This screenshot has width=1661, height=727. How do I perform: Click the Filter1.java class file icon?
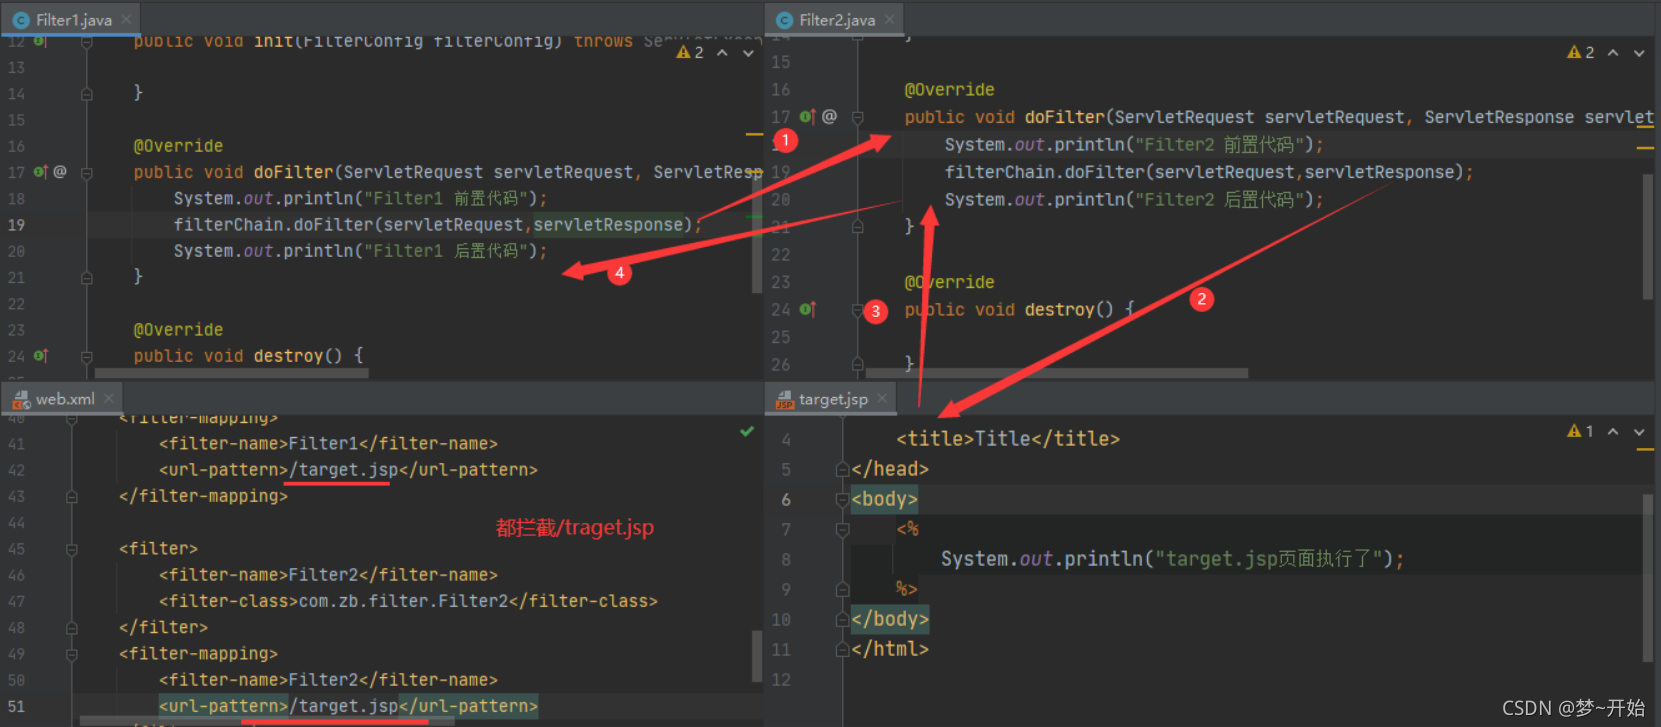tap(21, 20)
